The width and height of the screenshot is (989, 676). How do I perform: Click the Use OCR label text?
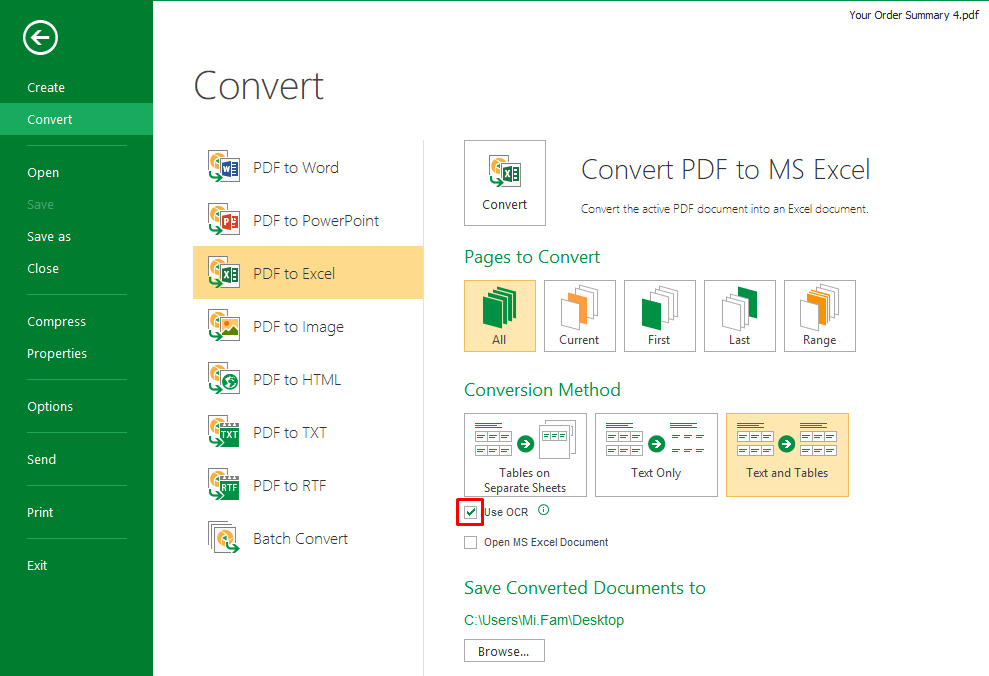coord(506,512)
